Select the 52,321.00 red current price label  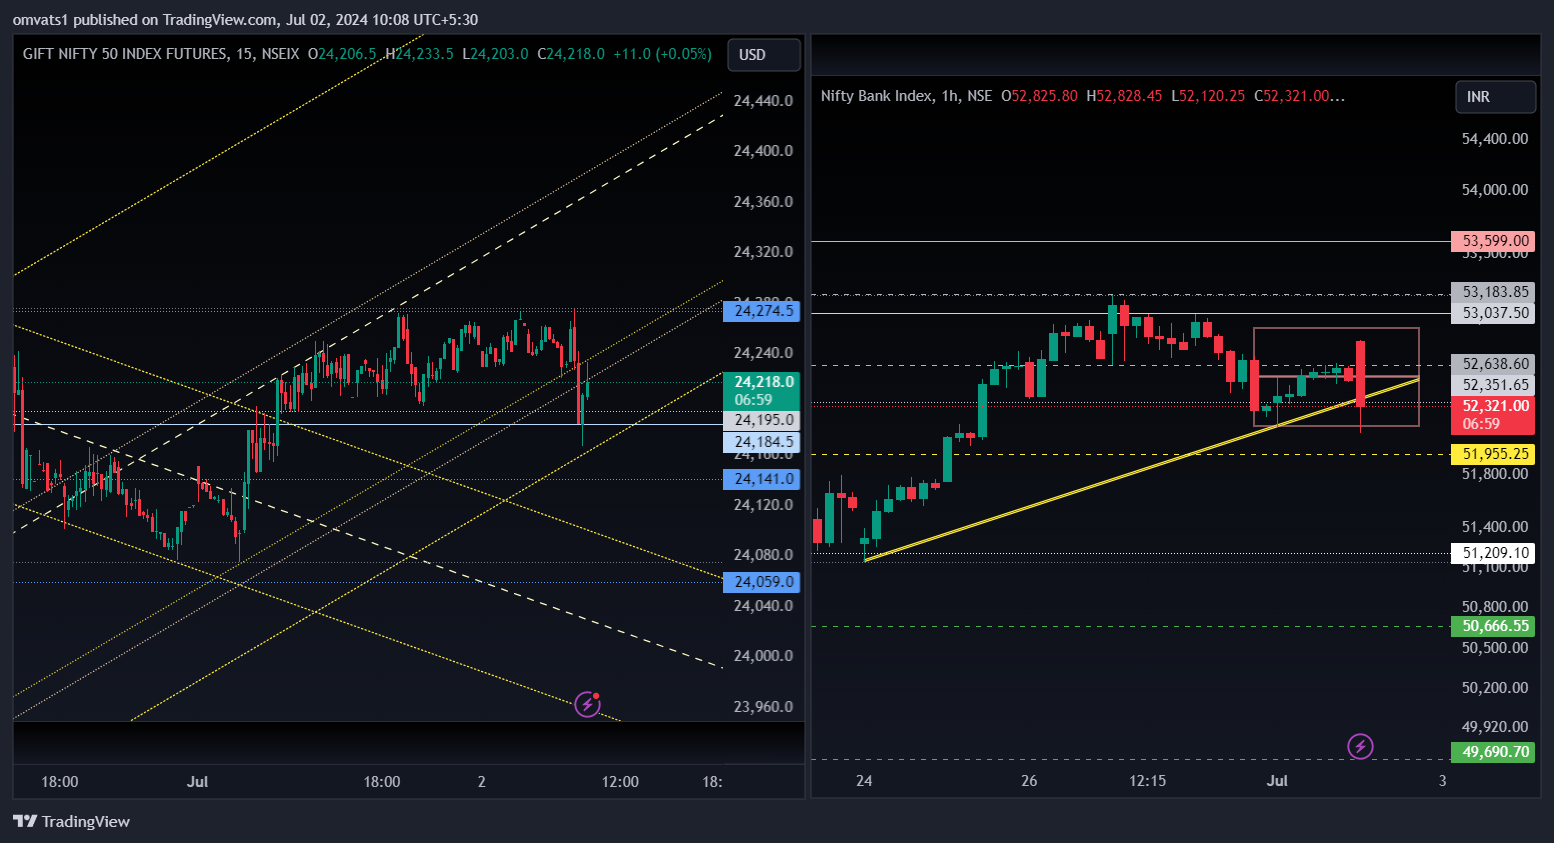point(1492,415)
